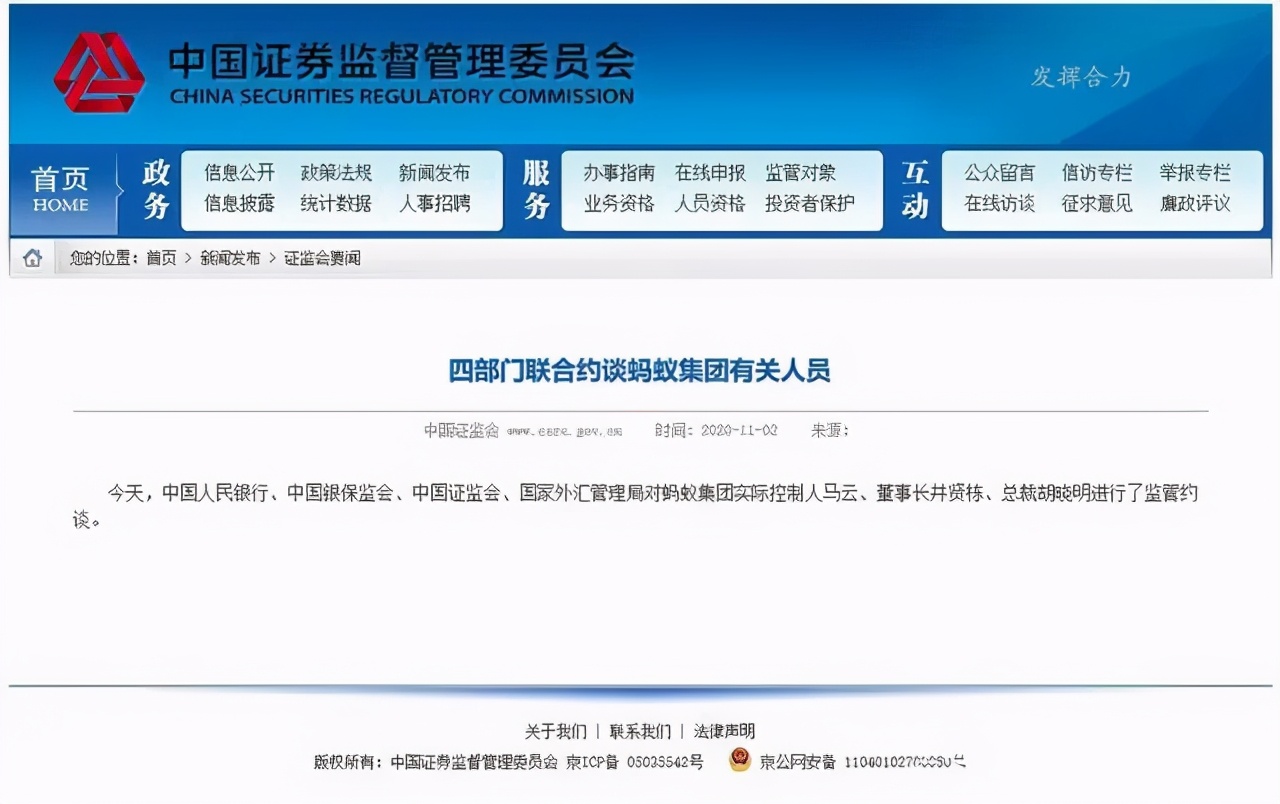
Task: Select 信息公开 in the navigation
Action: [x=237, y=172]
